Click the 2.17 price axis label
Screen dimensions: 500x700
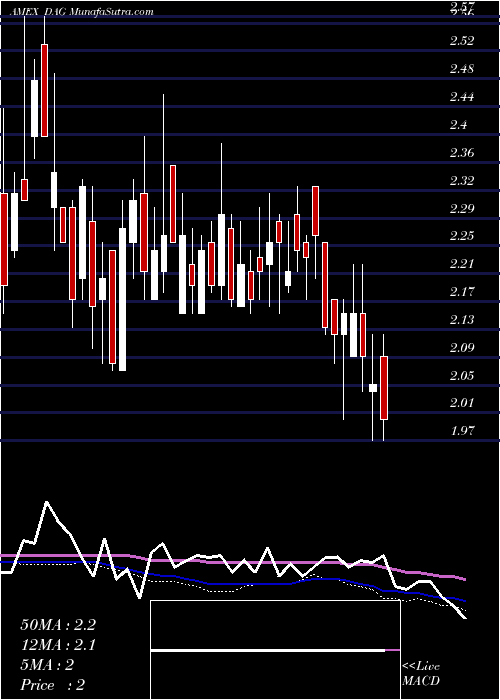[x=462, y=292]
